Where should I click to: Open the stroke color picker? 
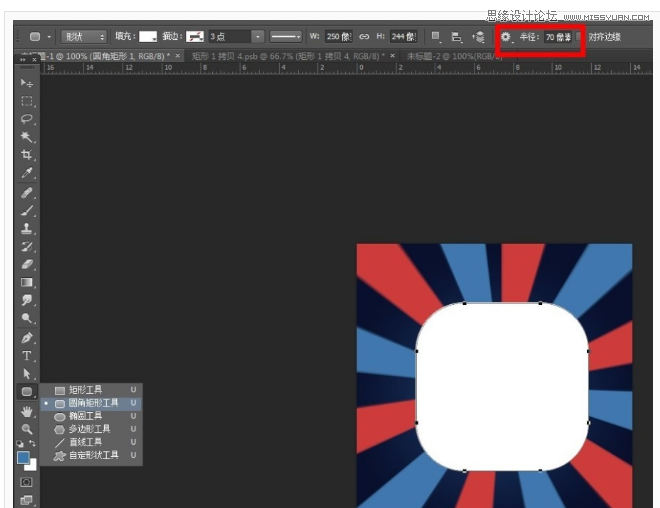click(195, 37)
